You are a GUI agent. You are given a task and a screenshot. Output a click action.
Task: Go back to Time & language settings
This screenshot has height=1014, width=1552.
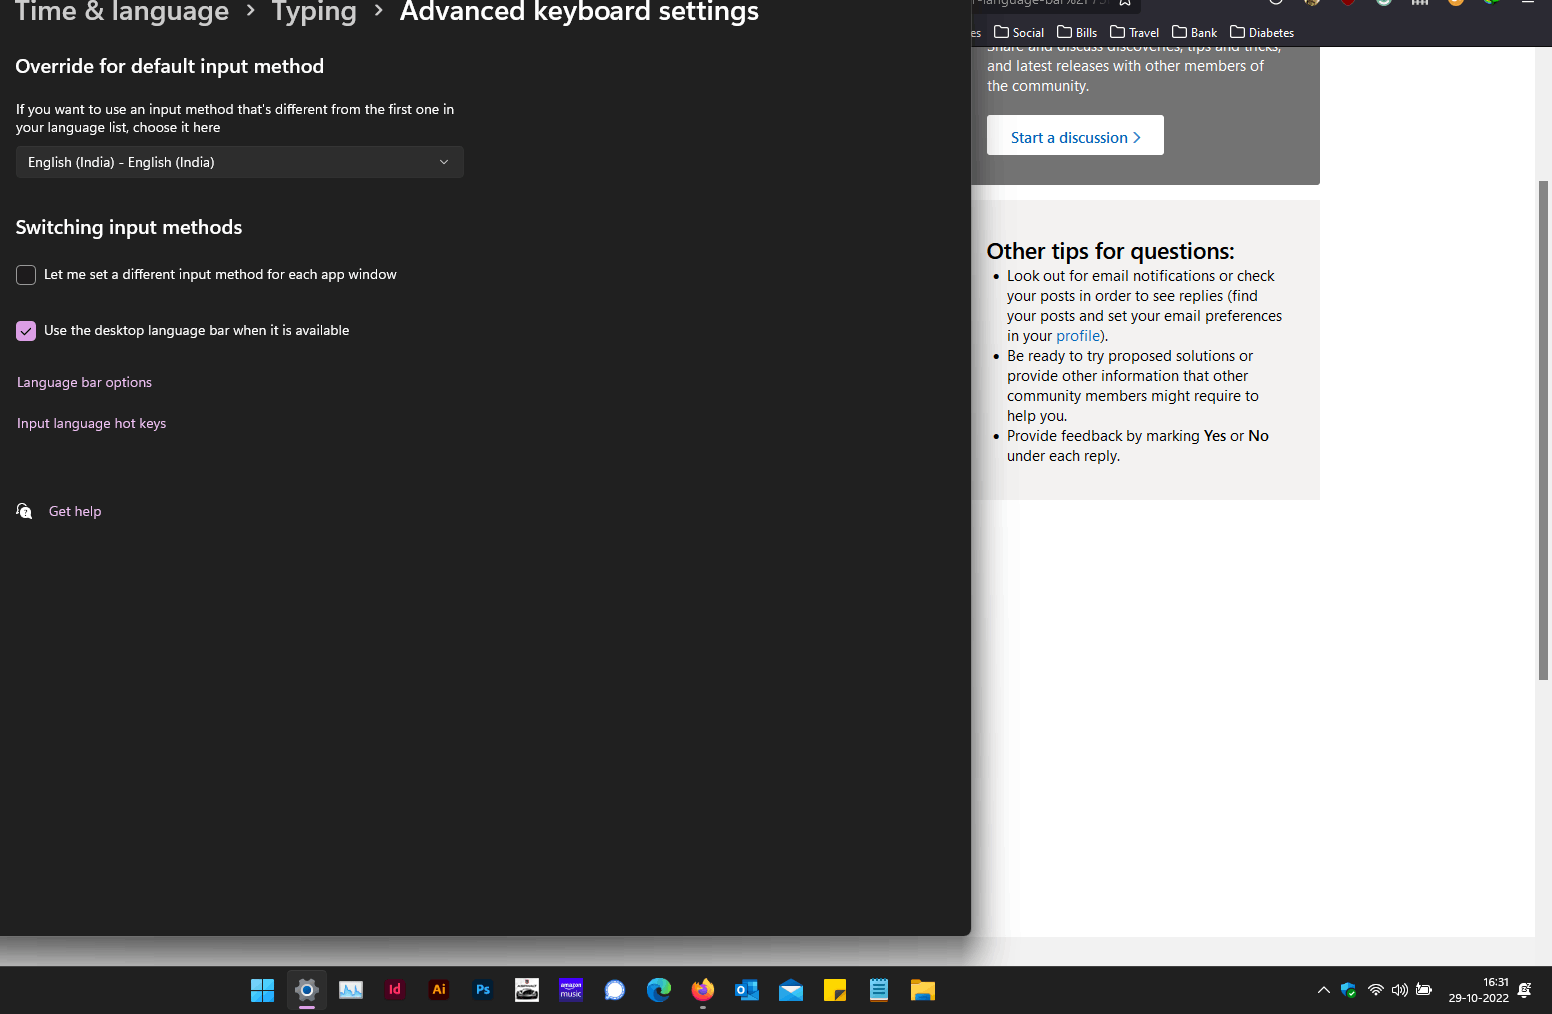(x=122, y=12)
